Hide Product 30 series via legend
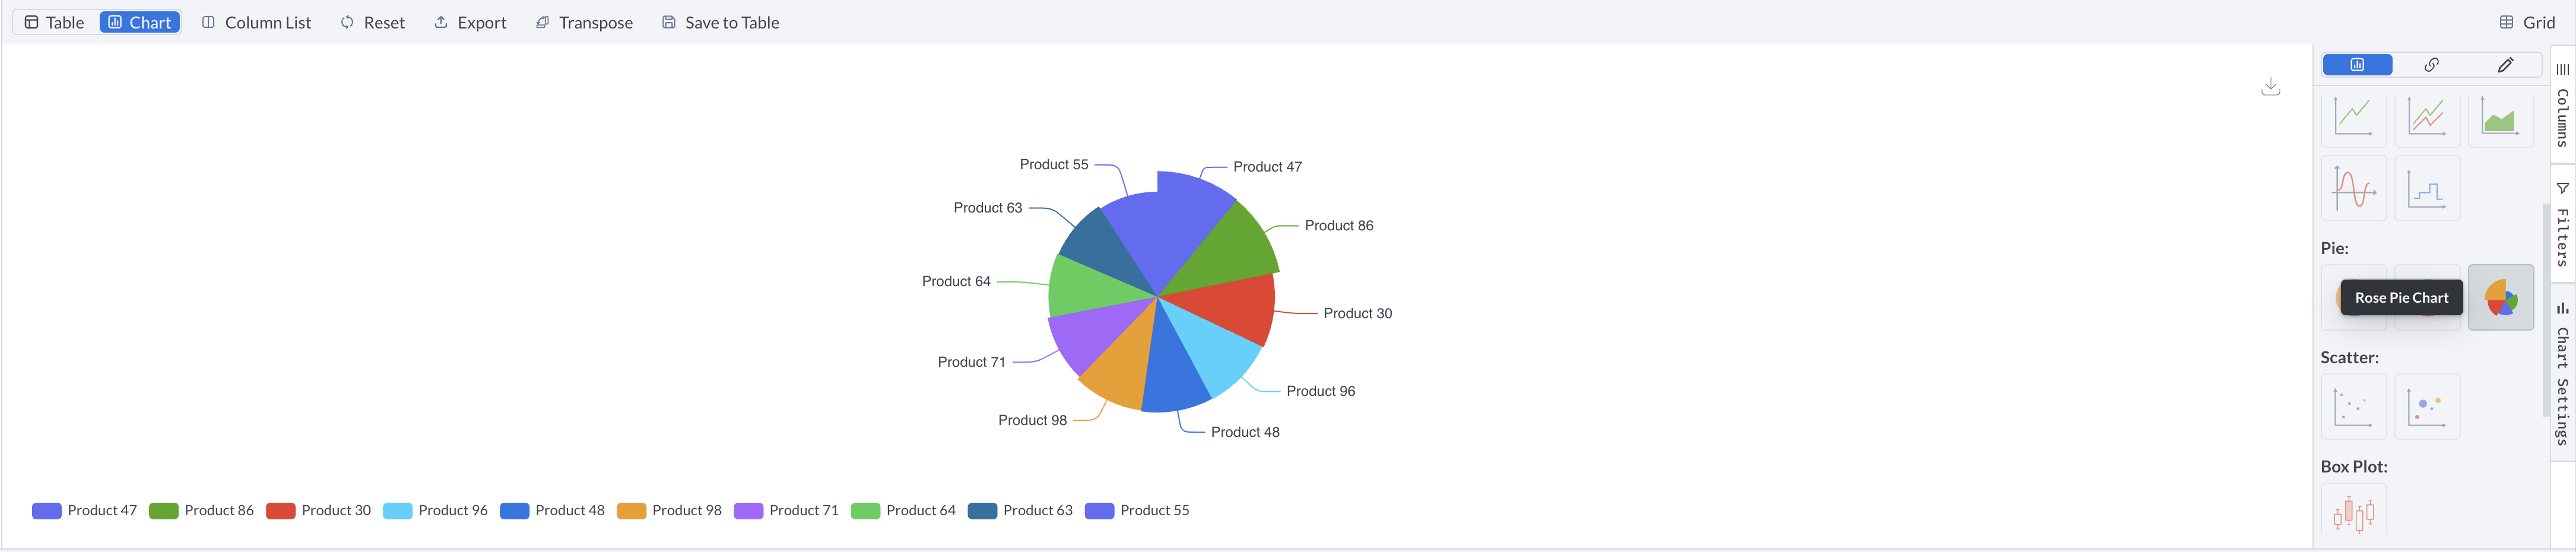Image resolution: width=2576 pixels, height=552 pixels. coord(318,511)
